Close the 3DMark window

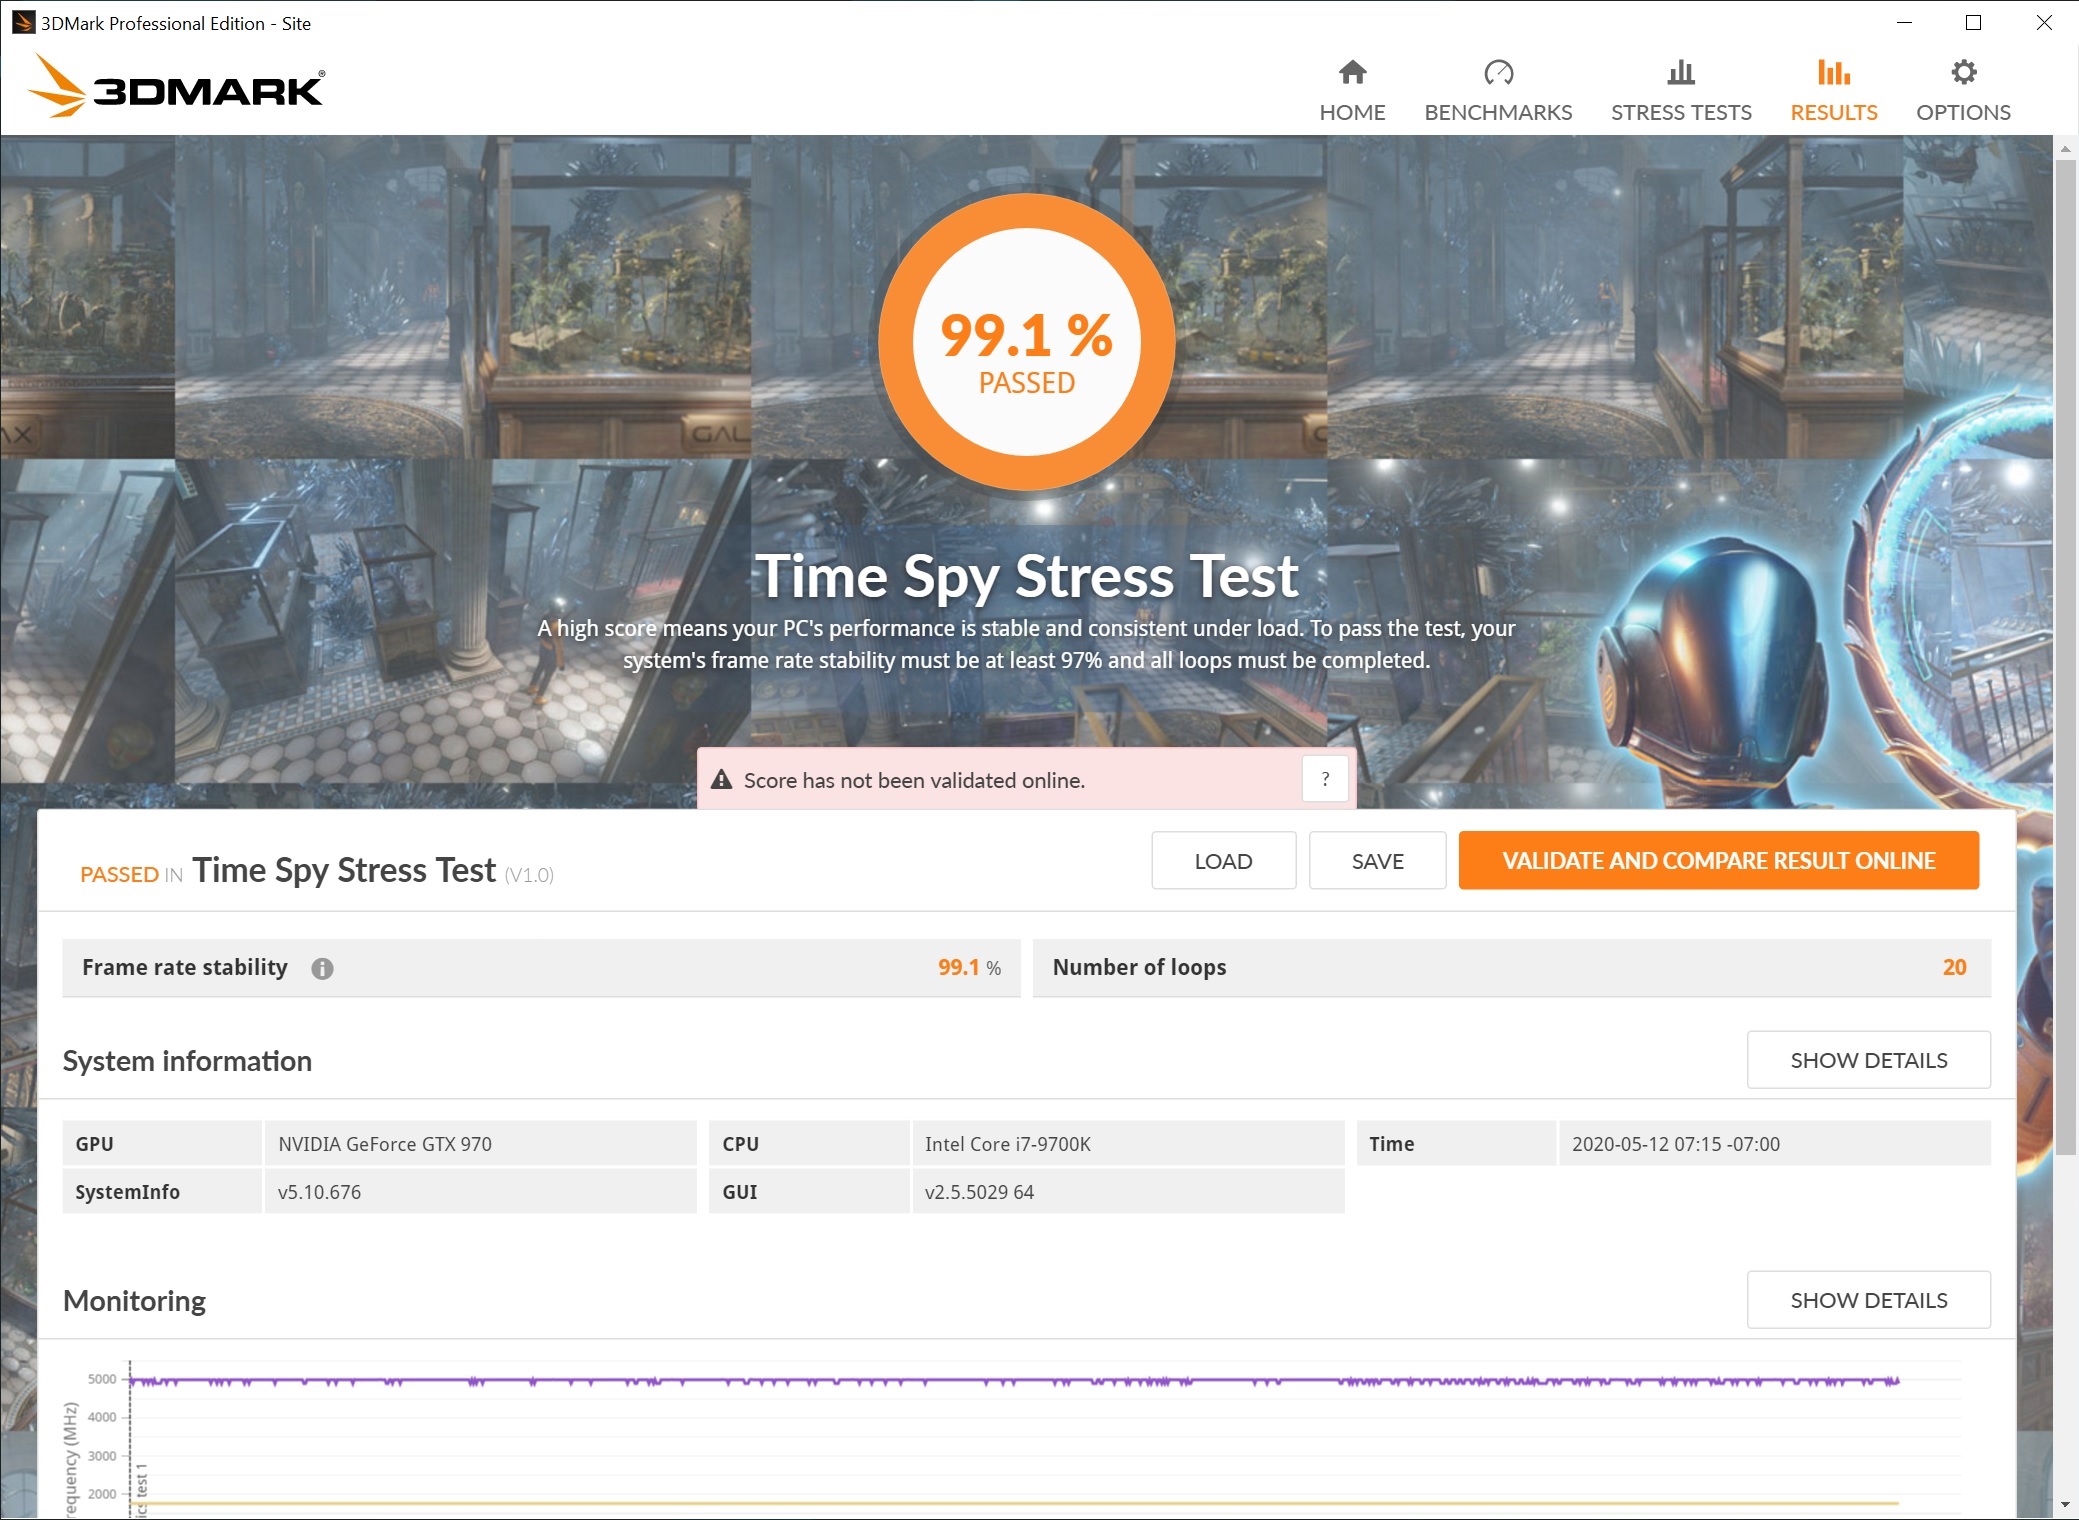click(2043, 22)
